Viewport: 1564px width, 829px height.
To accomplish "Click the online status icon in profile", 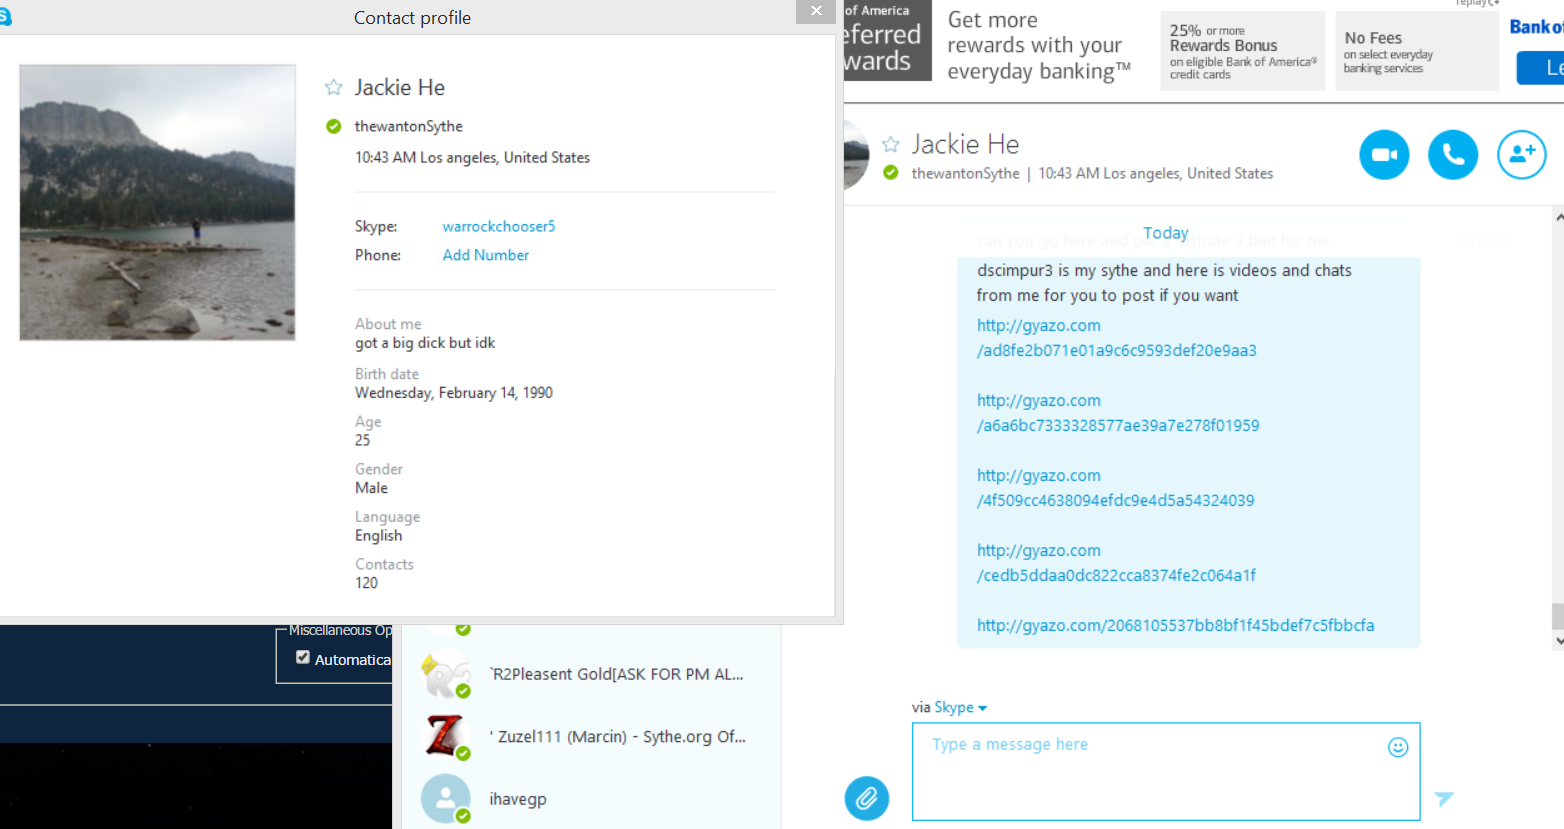I will (x=334, y=126).
